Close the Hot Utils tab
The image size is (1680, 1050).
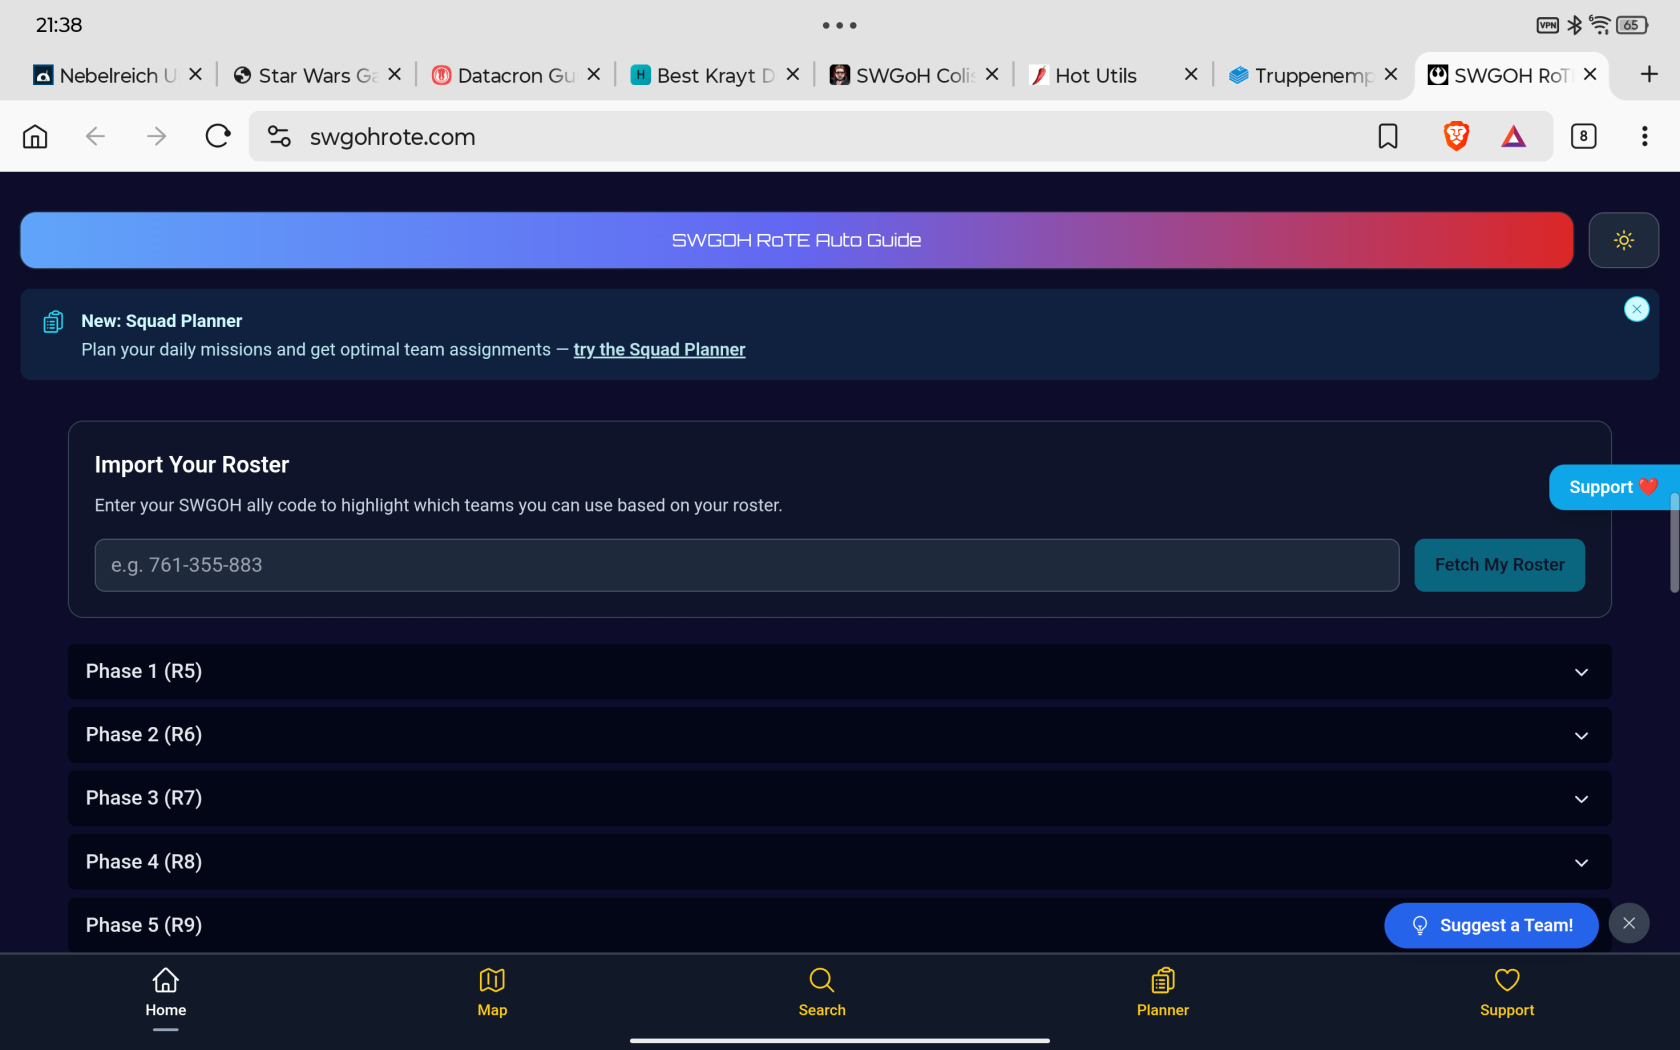[1191, 74]
